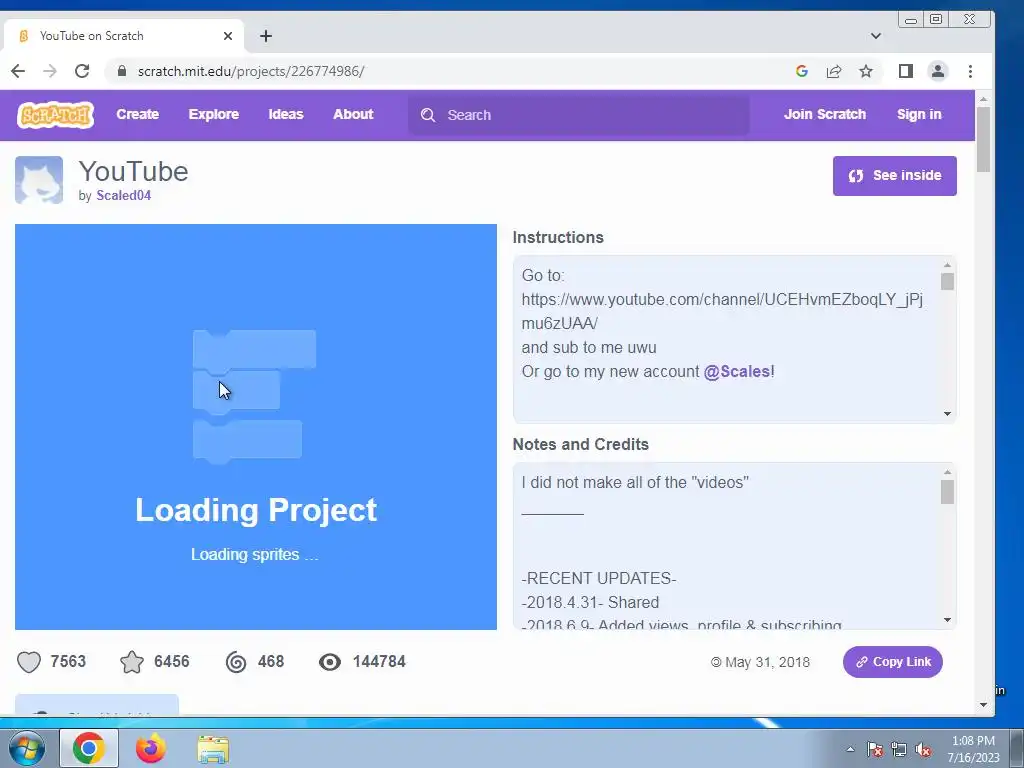Screen dimensions: 1024x768
Task: Click the Chrome profile avatar icon
Action: click(x=938, y=71)
